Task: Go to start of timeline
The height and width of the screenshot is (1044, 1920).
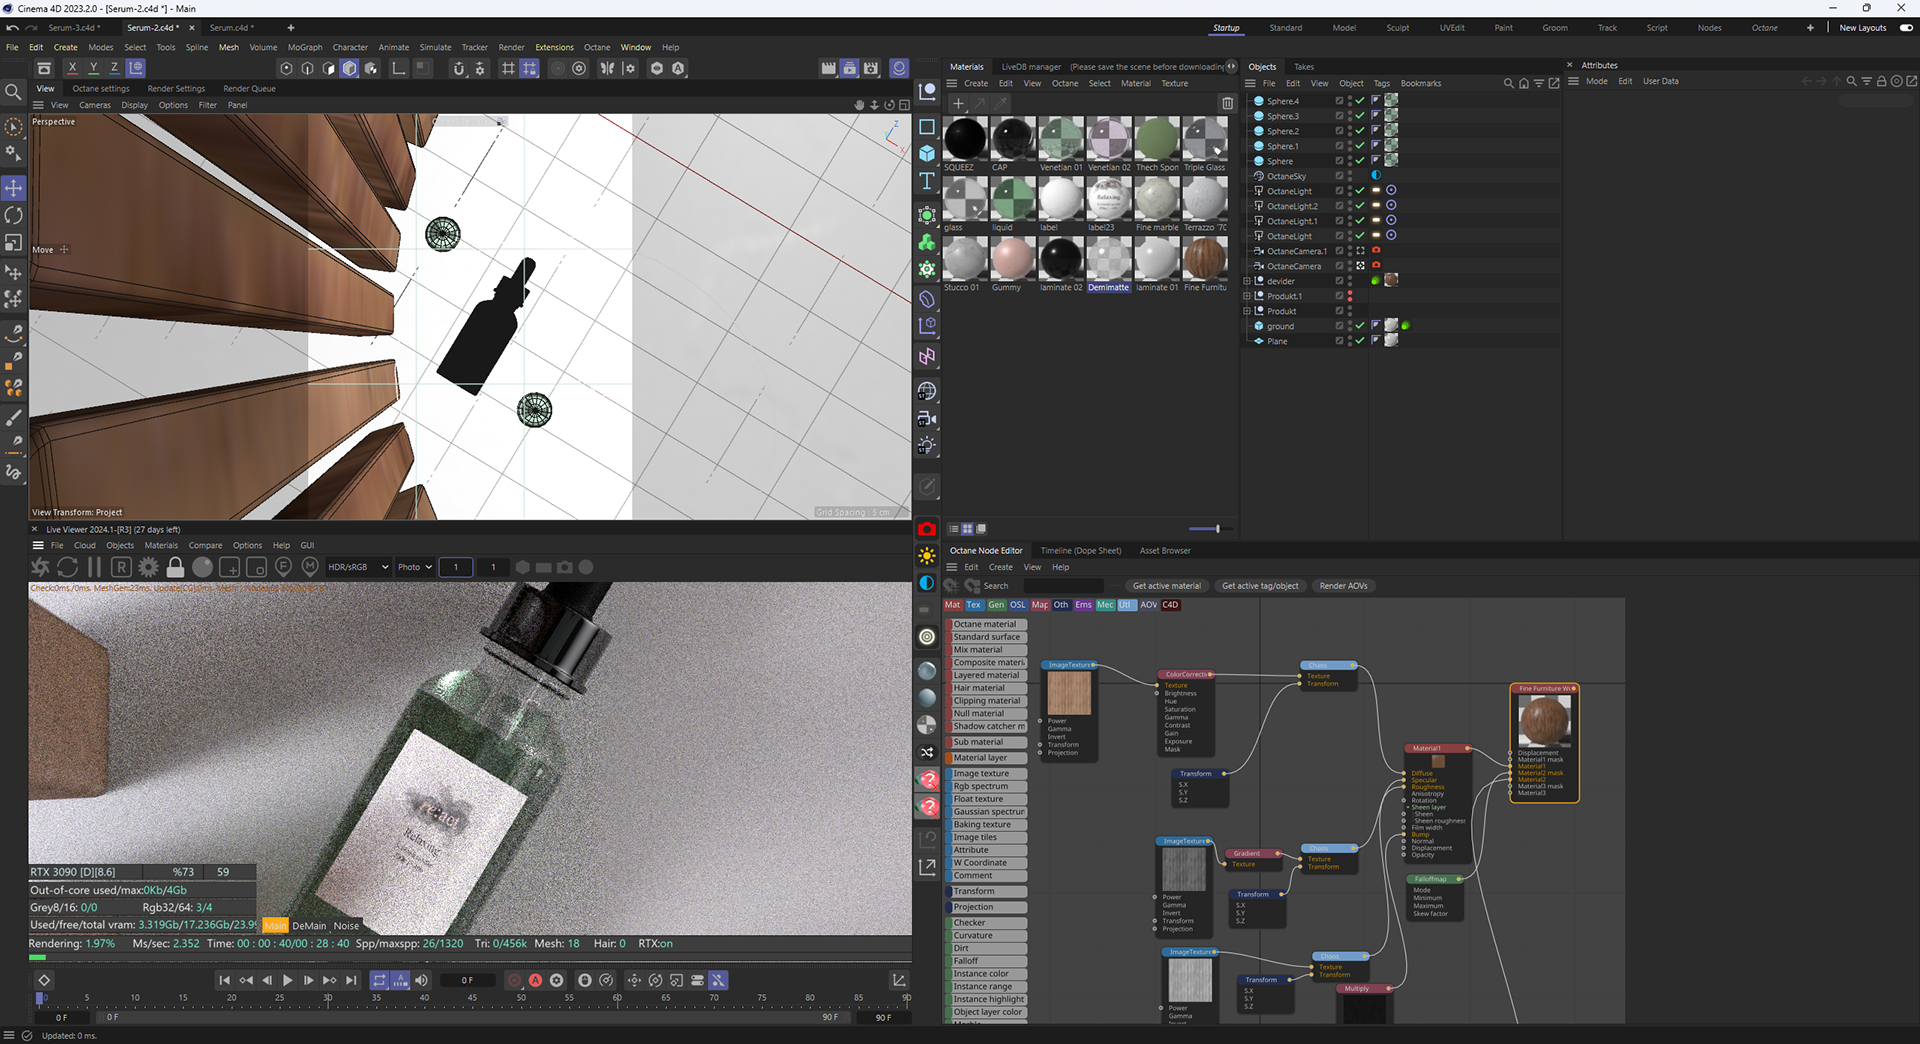Action: click(x=225, y=981)
